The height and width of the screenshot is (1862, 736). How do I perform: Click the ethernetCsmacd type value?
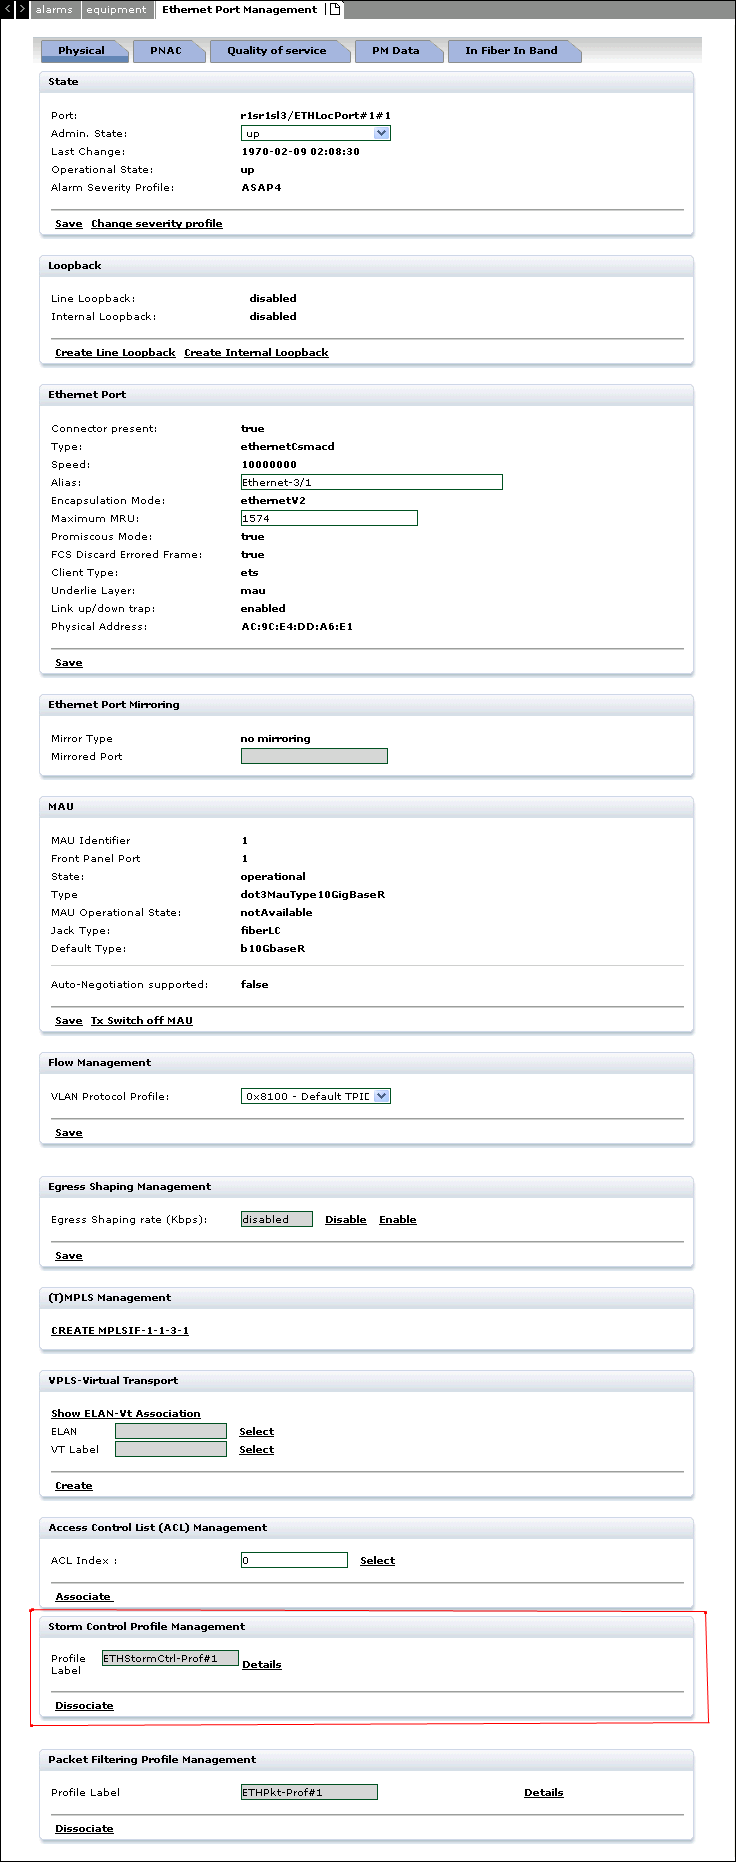(x=288, y=447)
